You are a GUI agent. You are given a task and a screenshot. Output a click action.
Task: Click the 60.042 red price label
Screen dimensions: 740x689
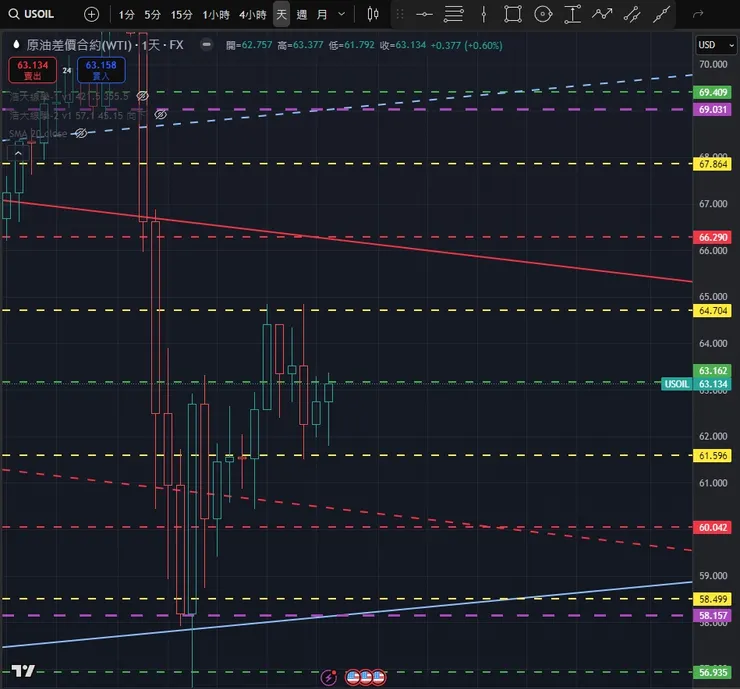(712, 527)
